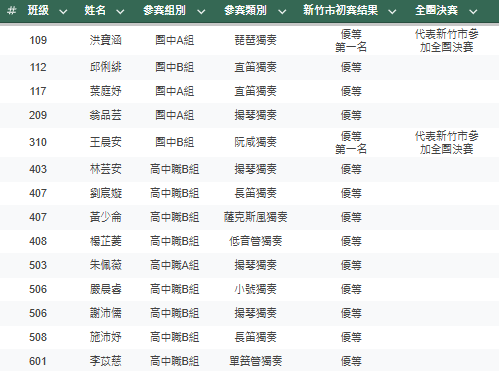Click the name 洪寶涵

[x=106, y=40]
